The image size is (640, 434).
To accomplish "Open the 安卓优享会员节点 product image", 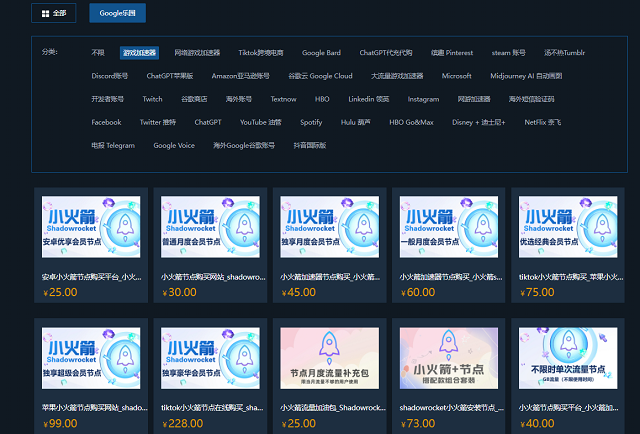I will click(91, 227).
